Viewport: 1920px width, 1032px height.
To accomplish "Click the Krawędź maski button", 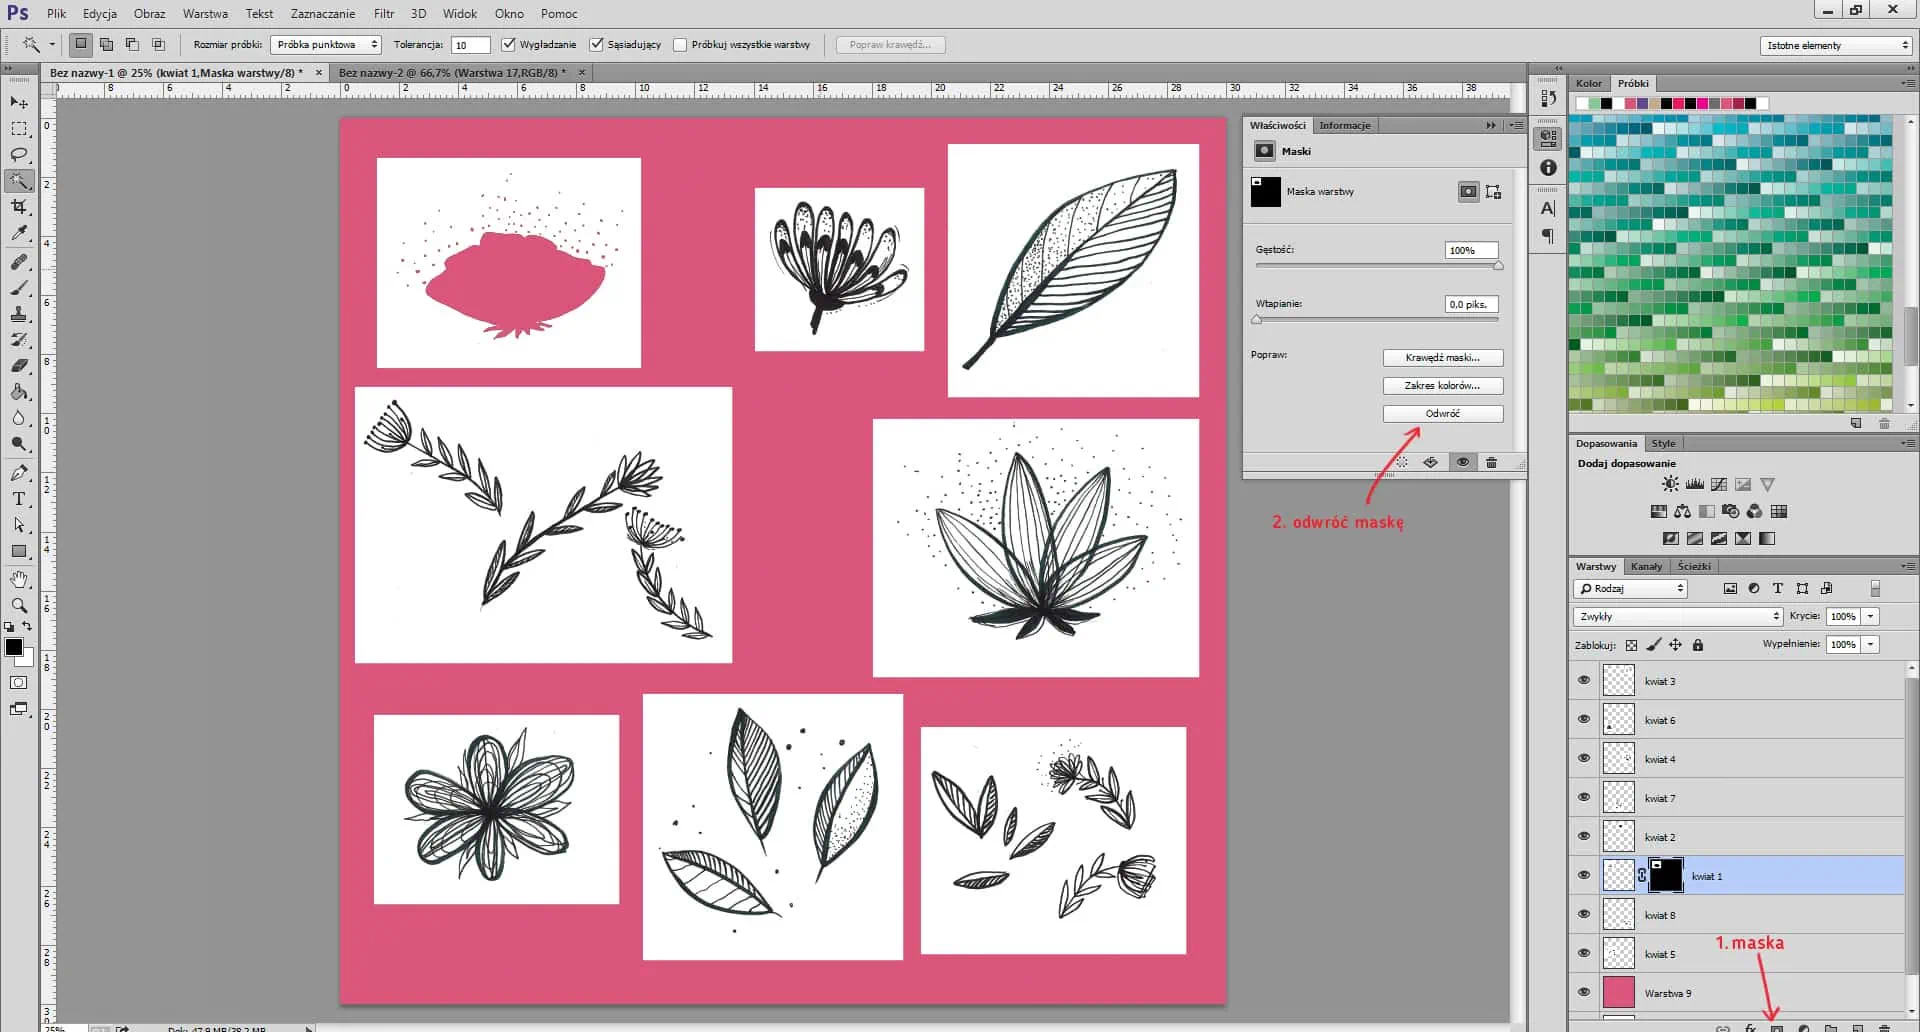I will 1442,358.
